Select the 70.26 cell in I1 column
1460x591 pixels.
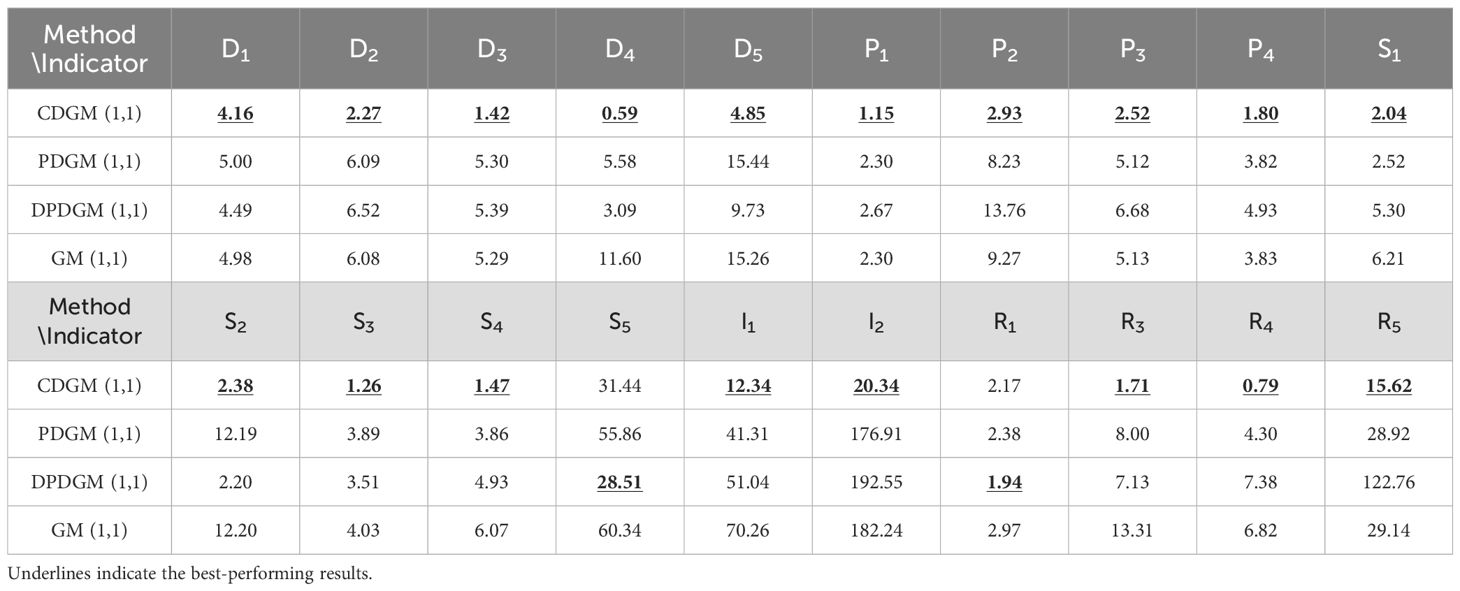[747, 530]
